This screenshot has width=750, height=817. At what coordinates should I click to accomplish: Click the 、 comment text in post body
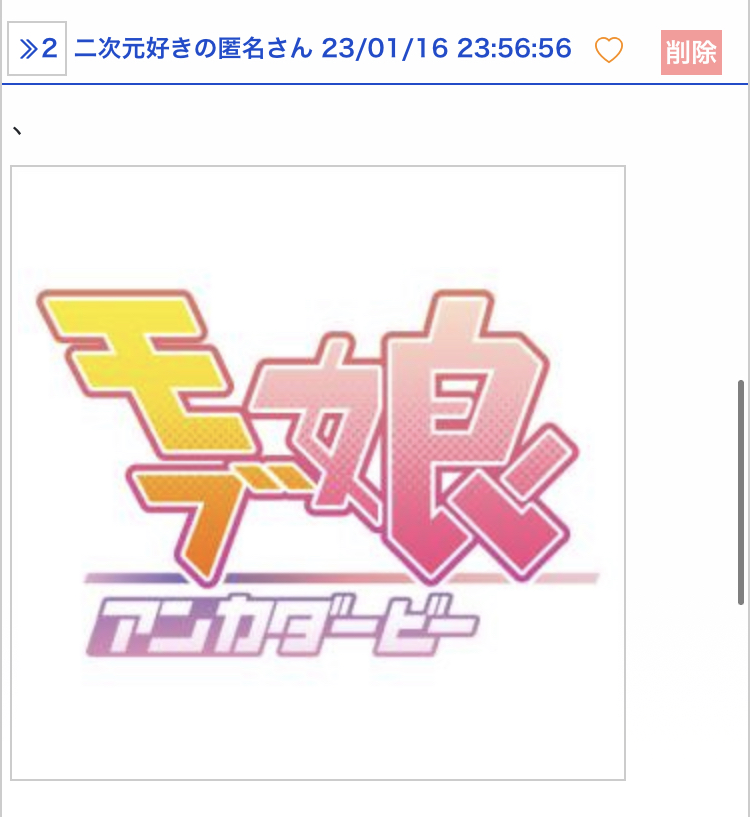[17, 130]
